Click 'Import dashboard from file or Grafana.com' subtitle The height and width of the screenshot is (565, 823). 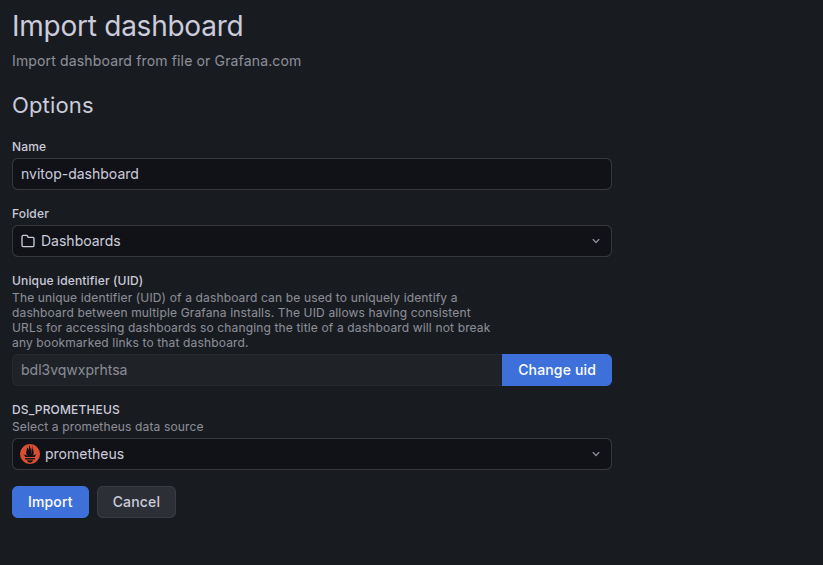click(156, 61)
